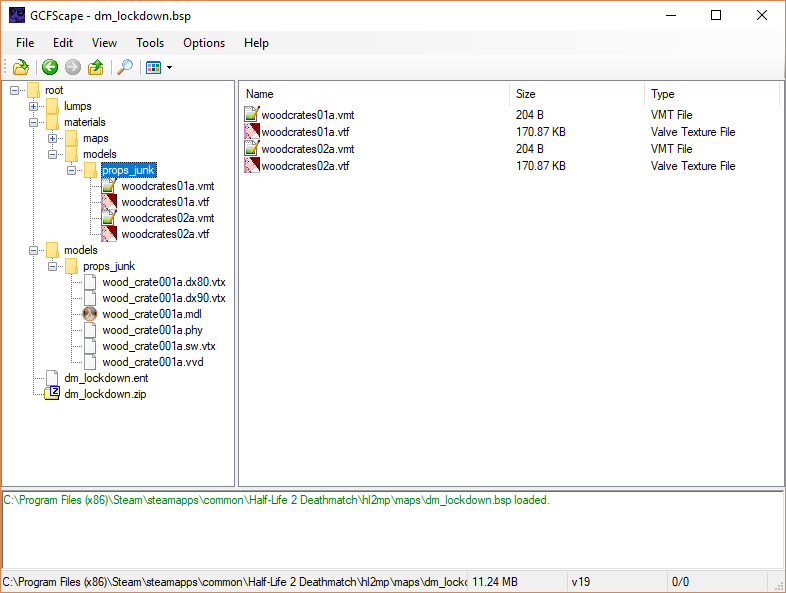The image size is (786, 593).
Task: Minimize the GCFScape window
Action: [671, 16]
